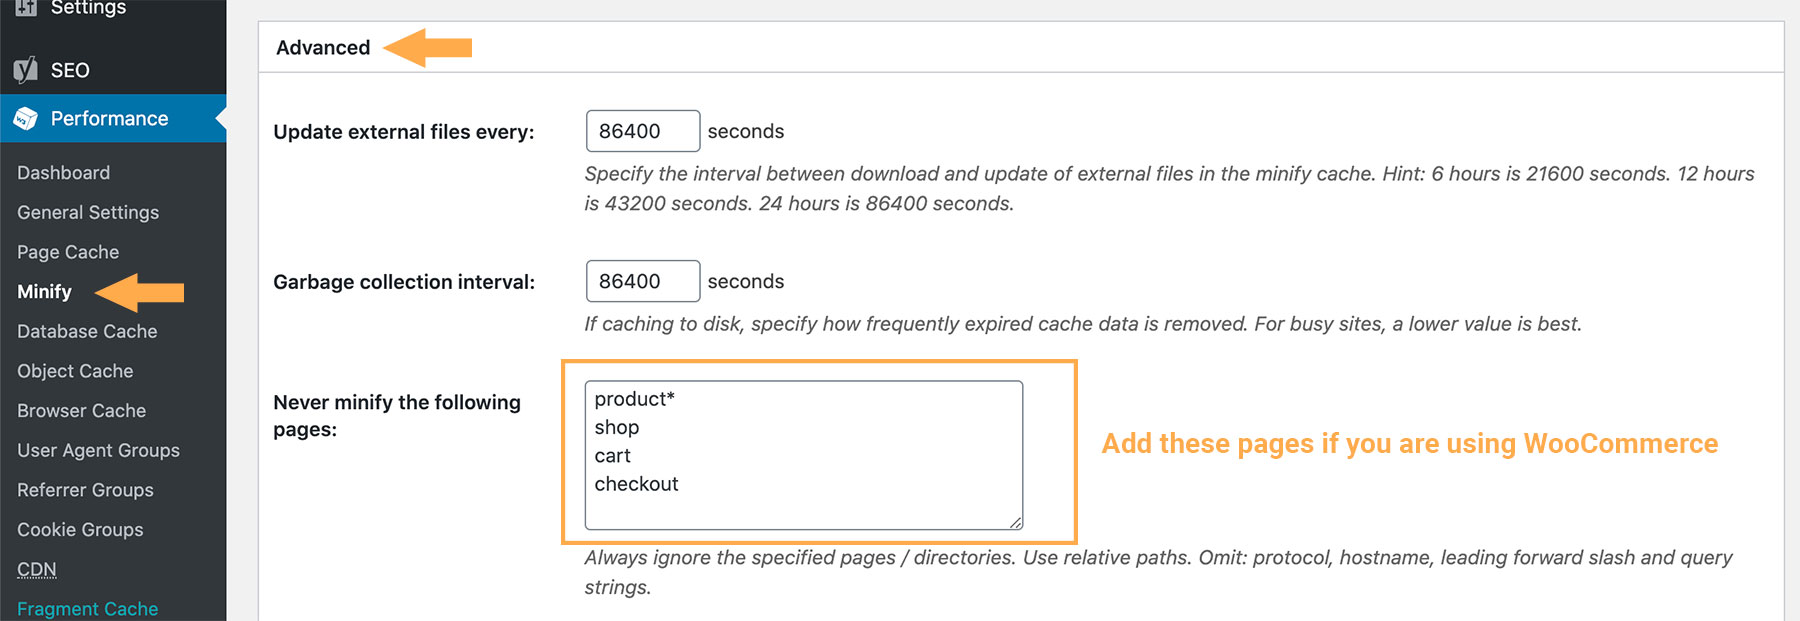Select the active Minify menu entry

44,291
